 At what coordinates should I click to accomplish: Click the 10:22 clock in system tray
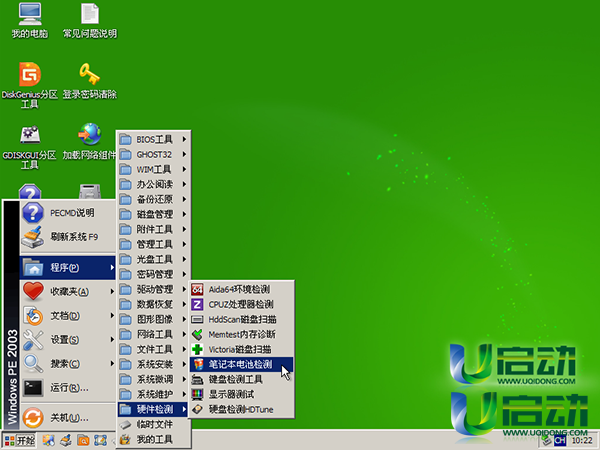coord(582,441)
